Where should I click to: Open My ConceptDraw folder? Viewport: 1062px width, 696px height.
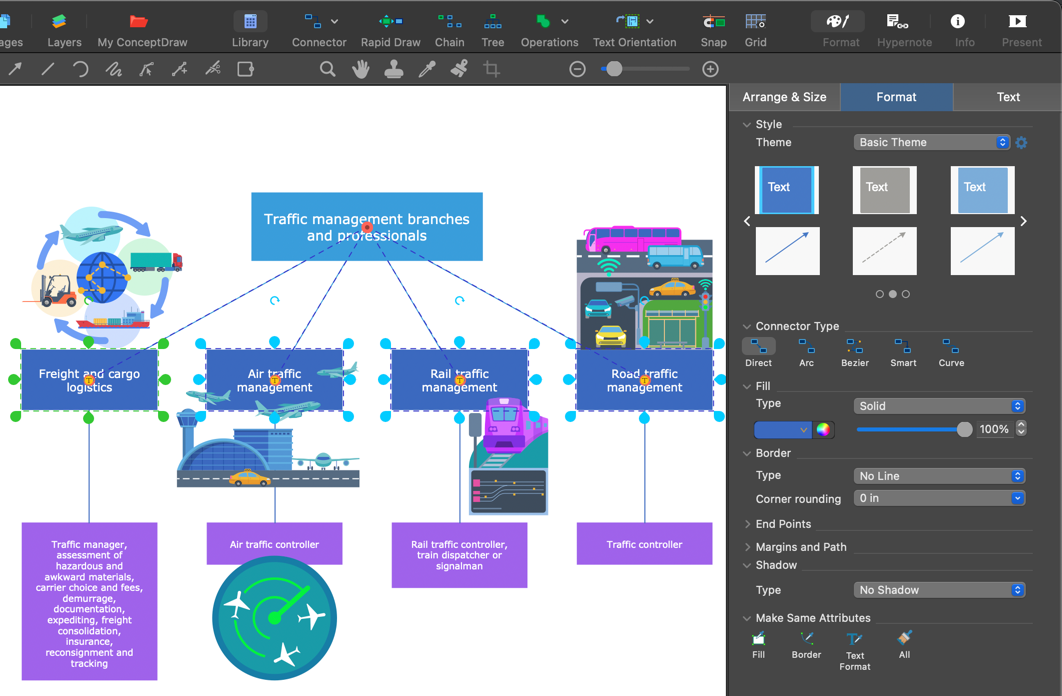click(x=142, y=30)
